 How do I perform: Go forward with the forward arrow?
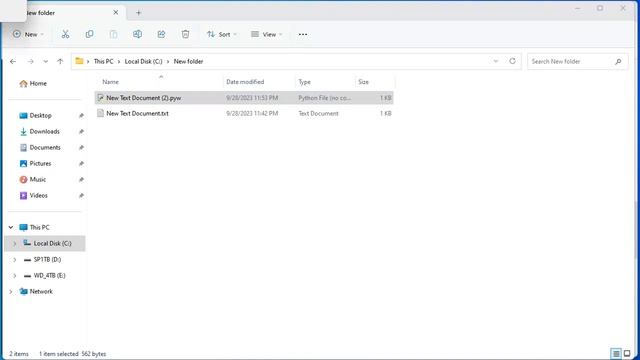[x=31, y=61]
